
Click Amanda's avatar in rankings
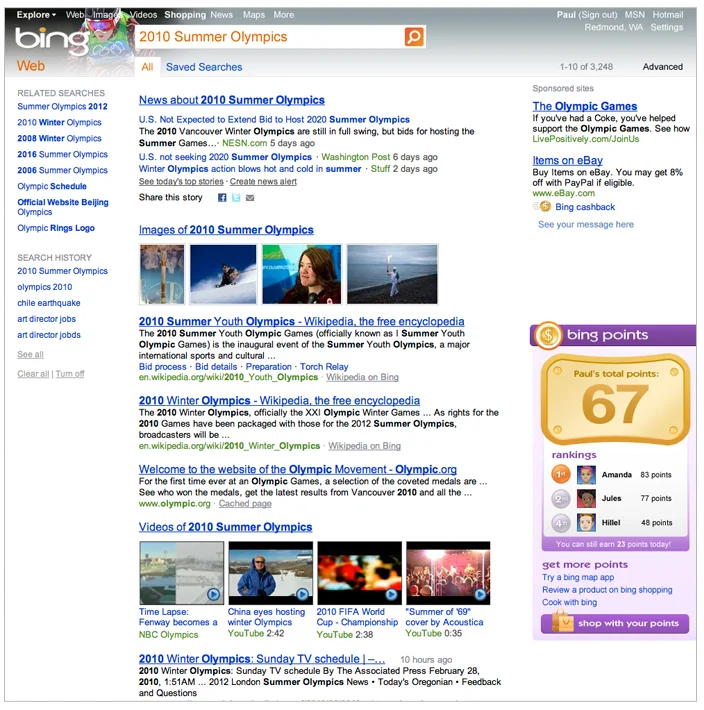[x=586, y=475]
